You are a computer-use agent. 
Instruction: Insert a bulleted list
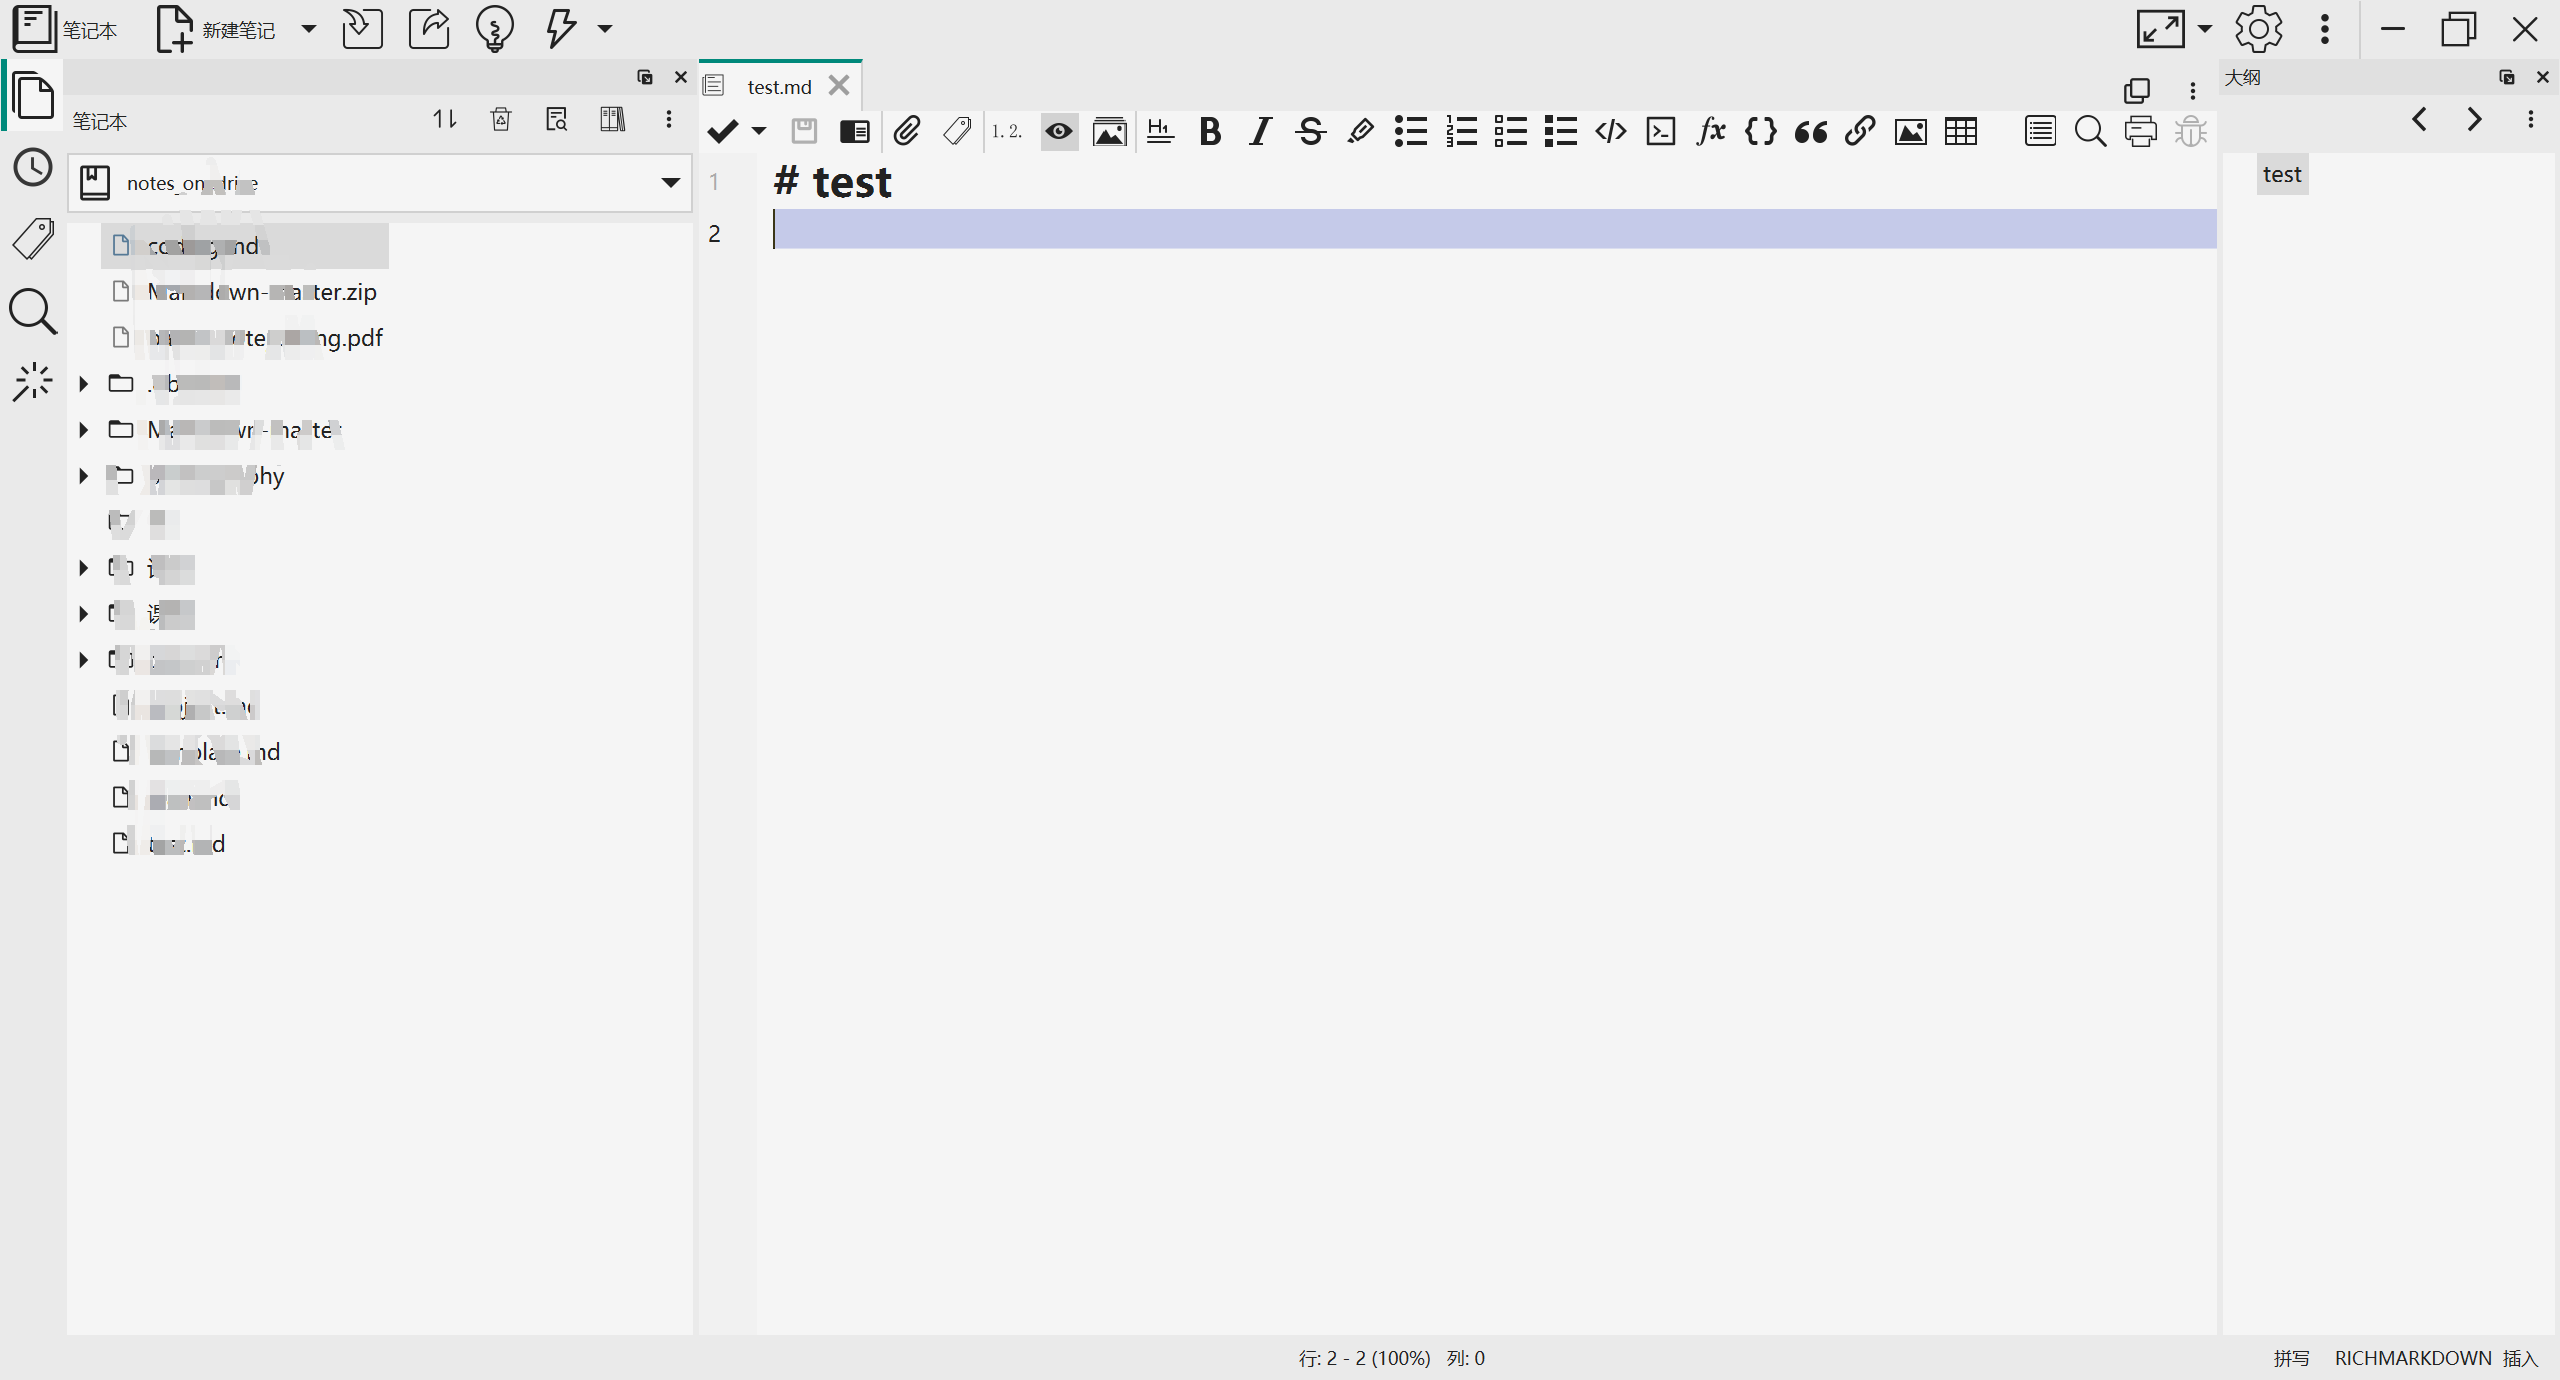[x=1409, y=131]
